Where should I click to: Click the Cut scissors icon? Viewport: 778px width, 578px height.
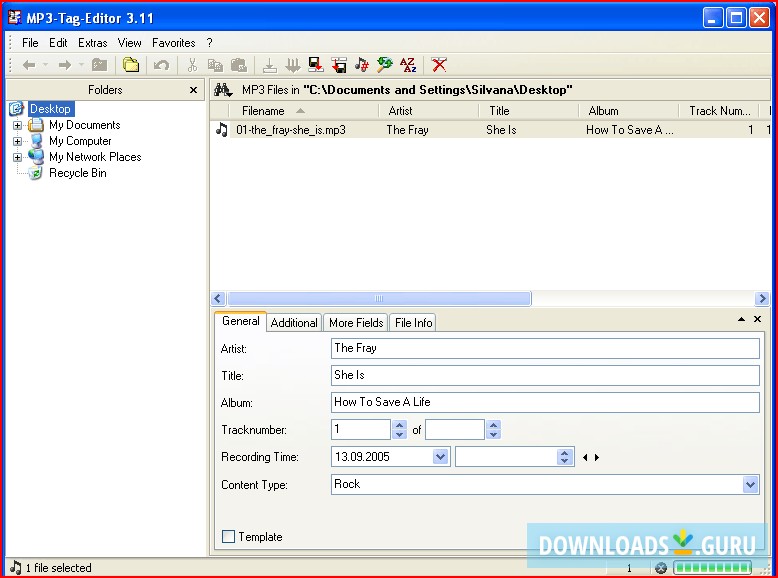pyautogui.click(x=193, y=65)
